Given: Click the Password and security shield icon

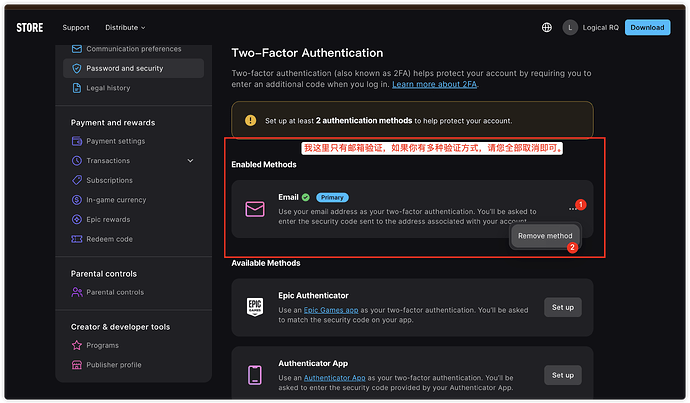Looking at the screenshot, I should tap(77, 68).
